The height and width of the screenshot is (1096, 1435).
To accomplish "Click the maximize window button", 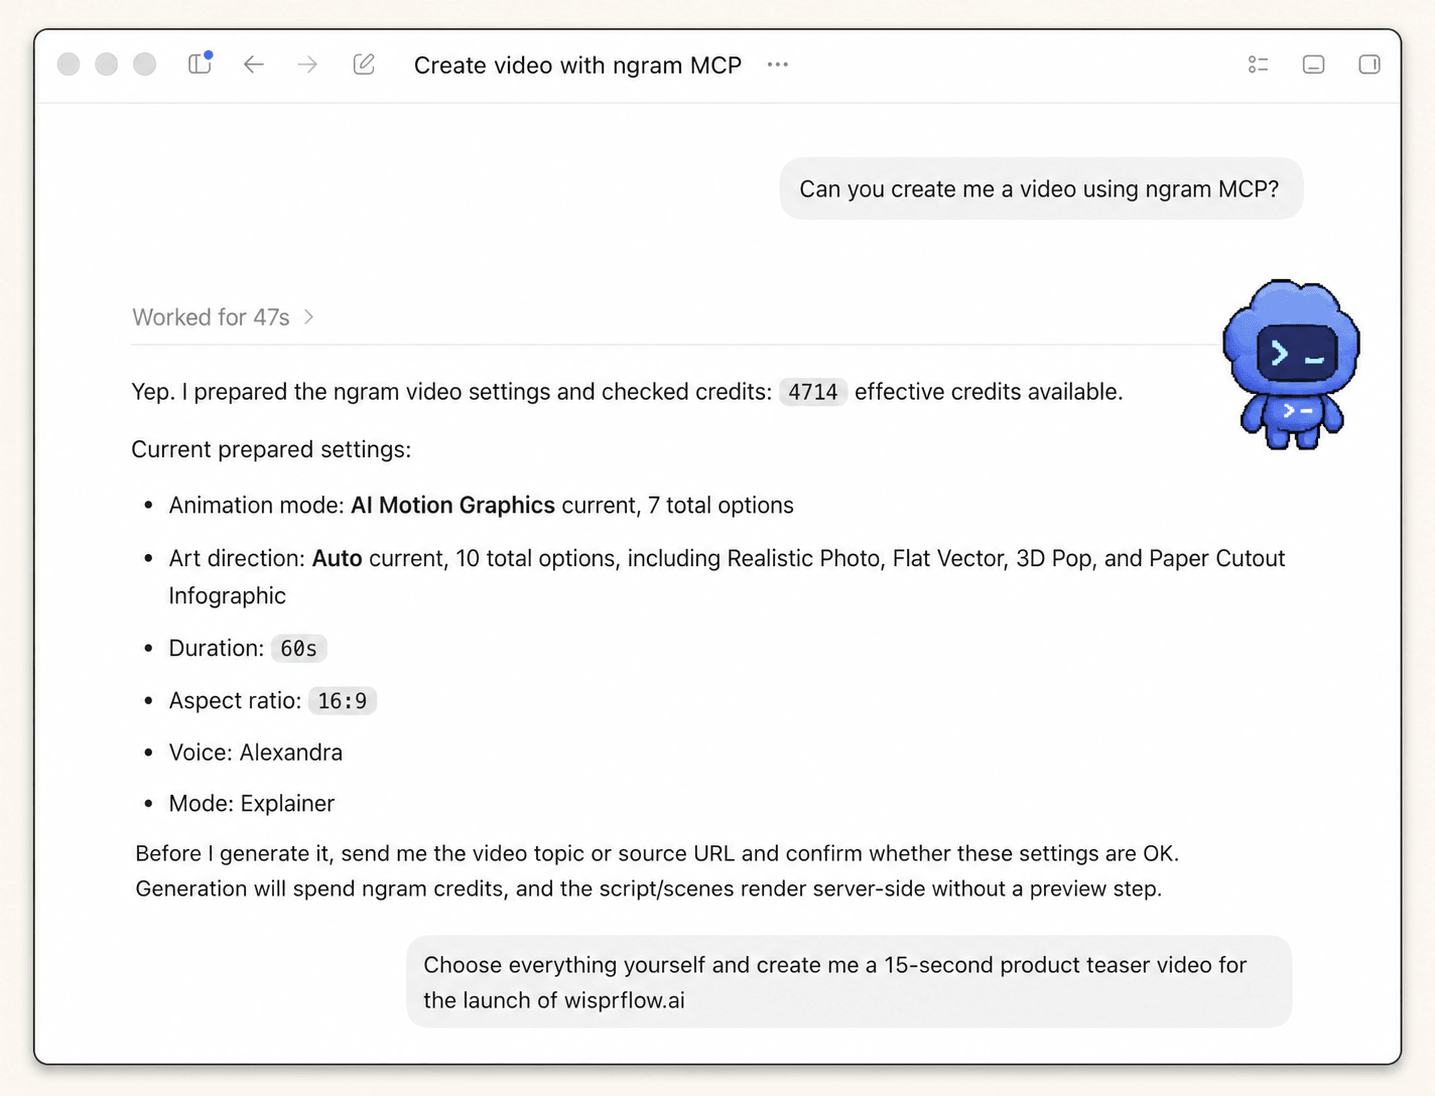I will click(145, 64).
